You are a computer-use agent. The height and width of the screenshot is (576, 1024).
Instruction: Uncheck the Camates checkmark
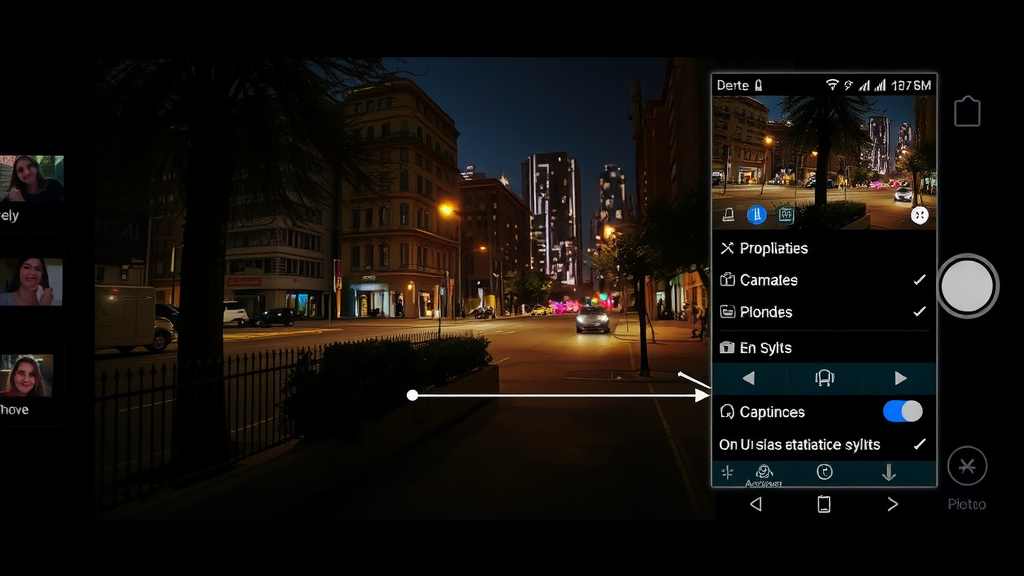pos(919,280)
